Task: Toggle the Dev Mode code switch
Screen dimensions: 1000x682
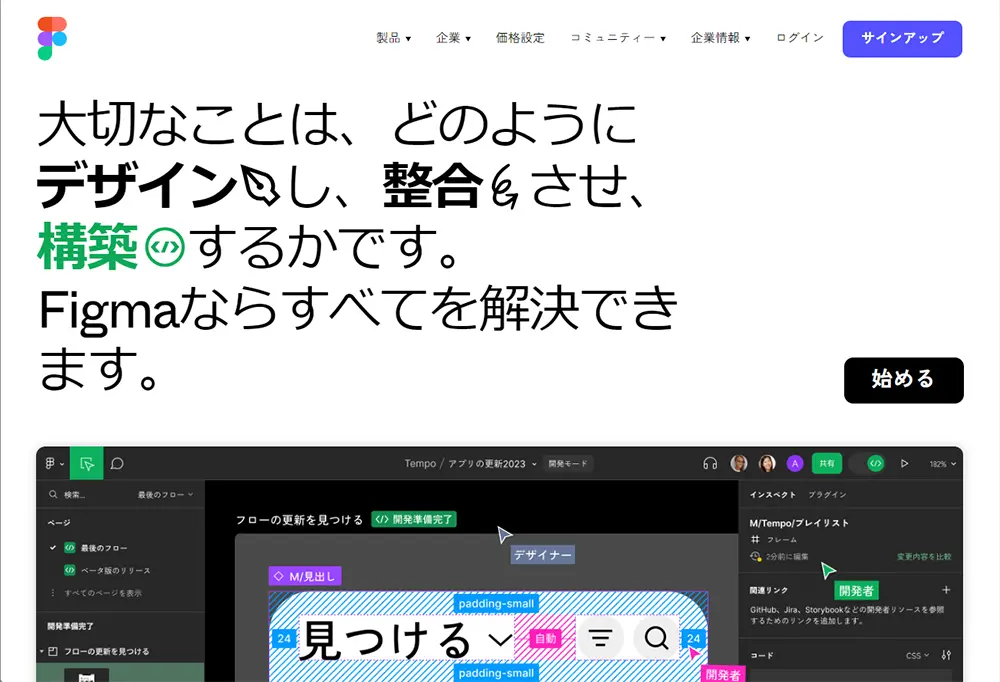Action: coord(867,464)
